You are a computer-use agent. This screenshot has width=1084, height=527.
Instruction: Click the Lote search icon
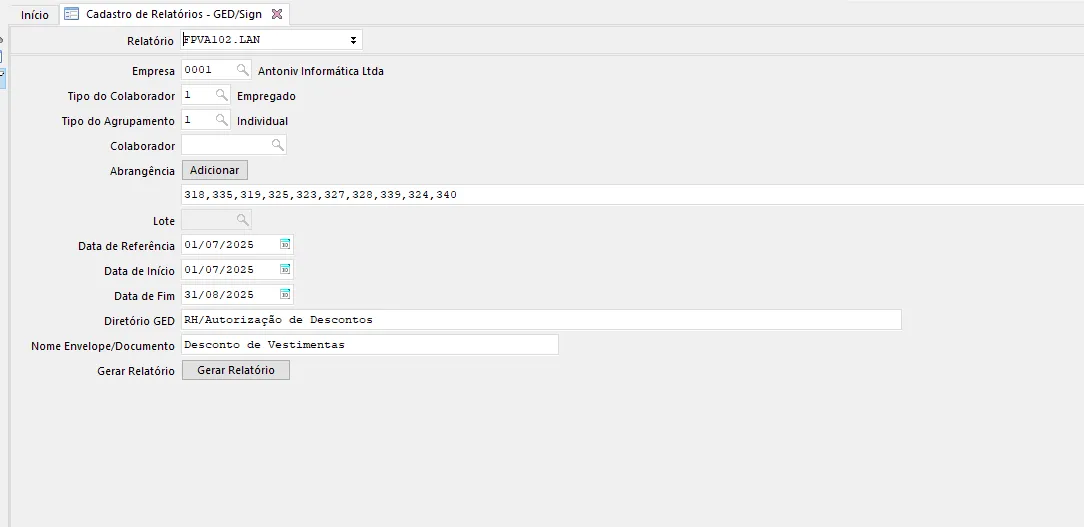coord(242,220)
